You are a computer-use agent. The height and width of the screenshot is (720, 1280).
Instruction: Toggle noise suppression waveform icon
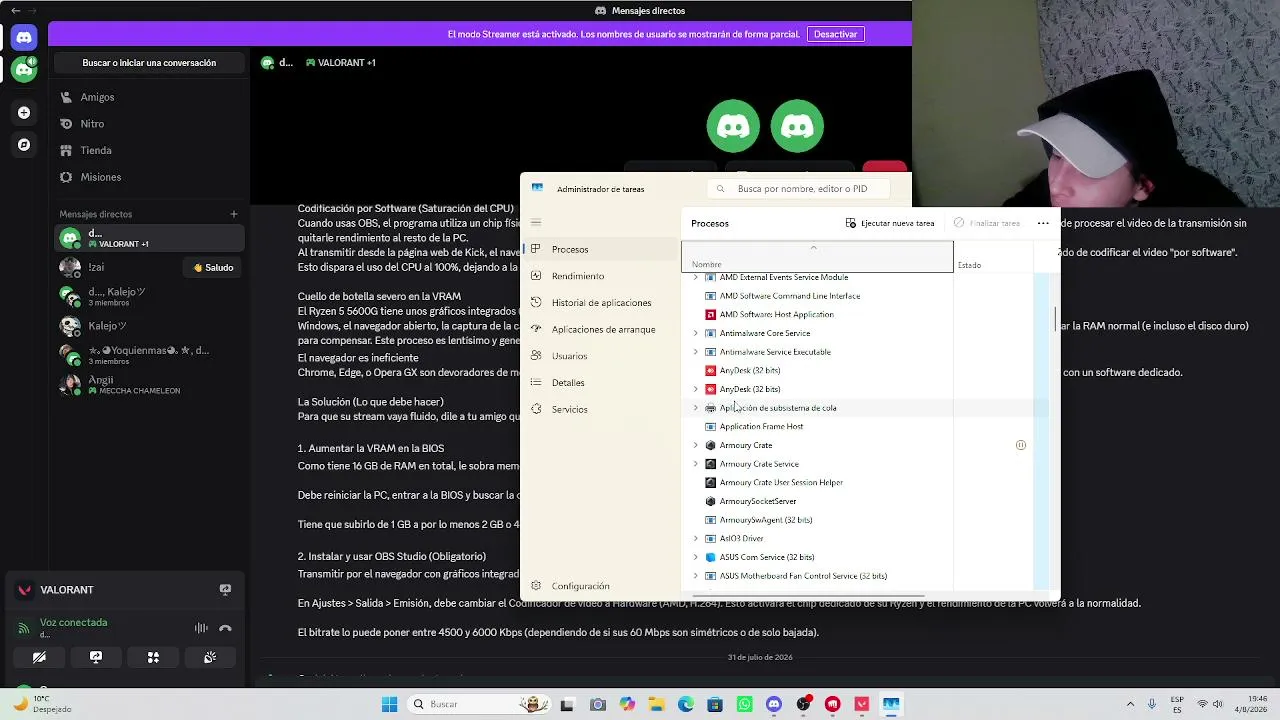point(201,628)
